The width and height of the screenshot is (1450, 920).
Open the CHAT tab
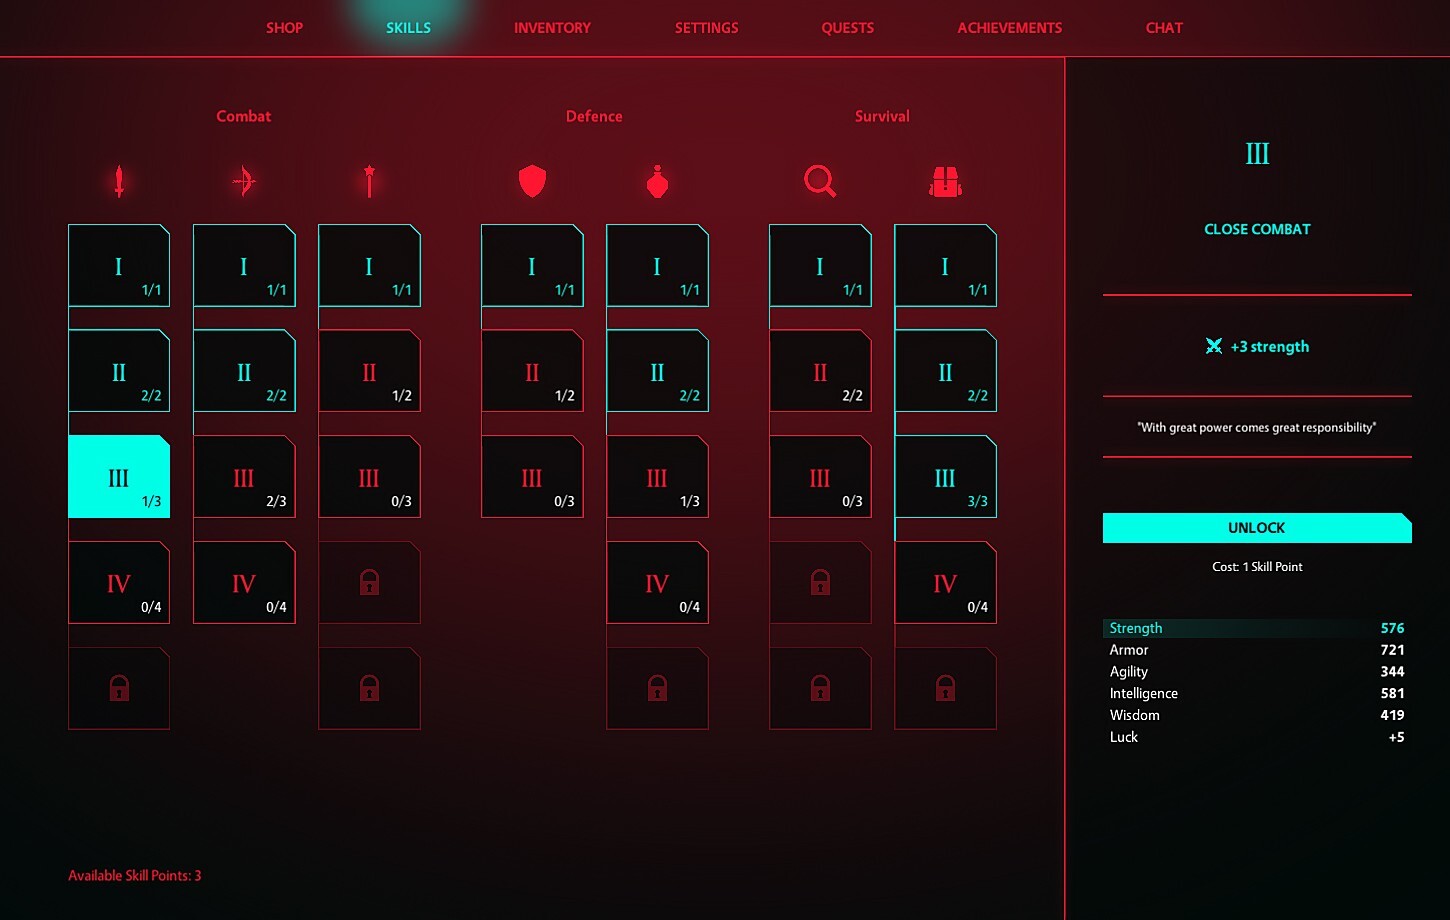tap(1163, 28)
